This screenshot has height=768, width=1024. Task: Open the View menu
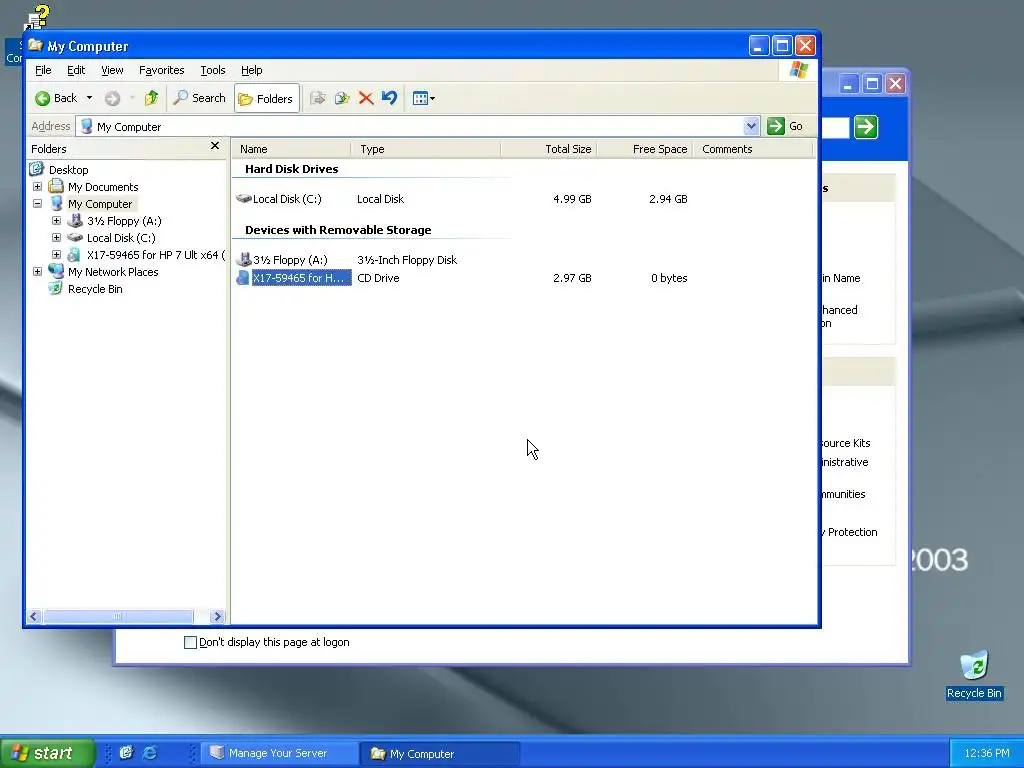(x=112, y=70)
